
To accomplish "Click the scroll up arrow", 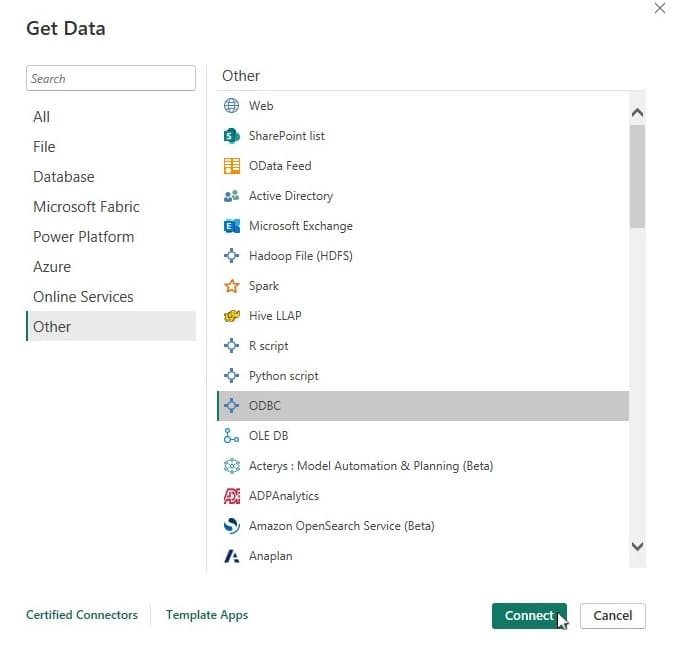I will [x=637, y=113].
